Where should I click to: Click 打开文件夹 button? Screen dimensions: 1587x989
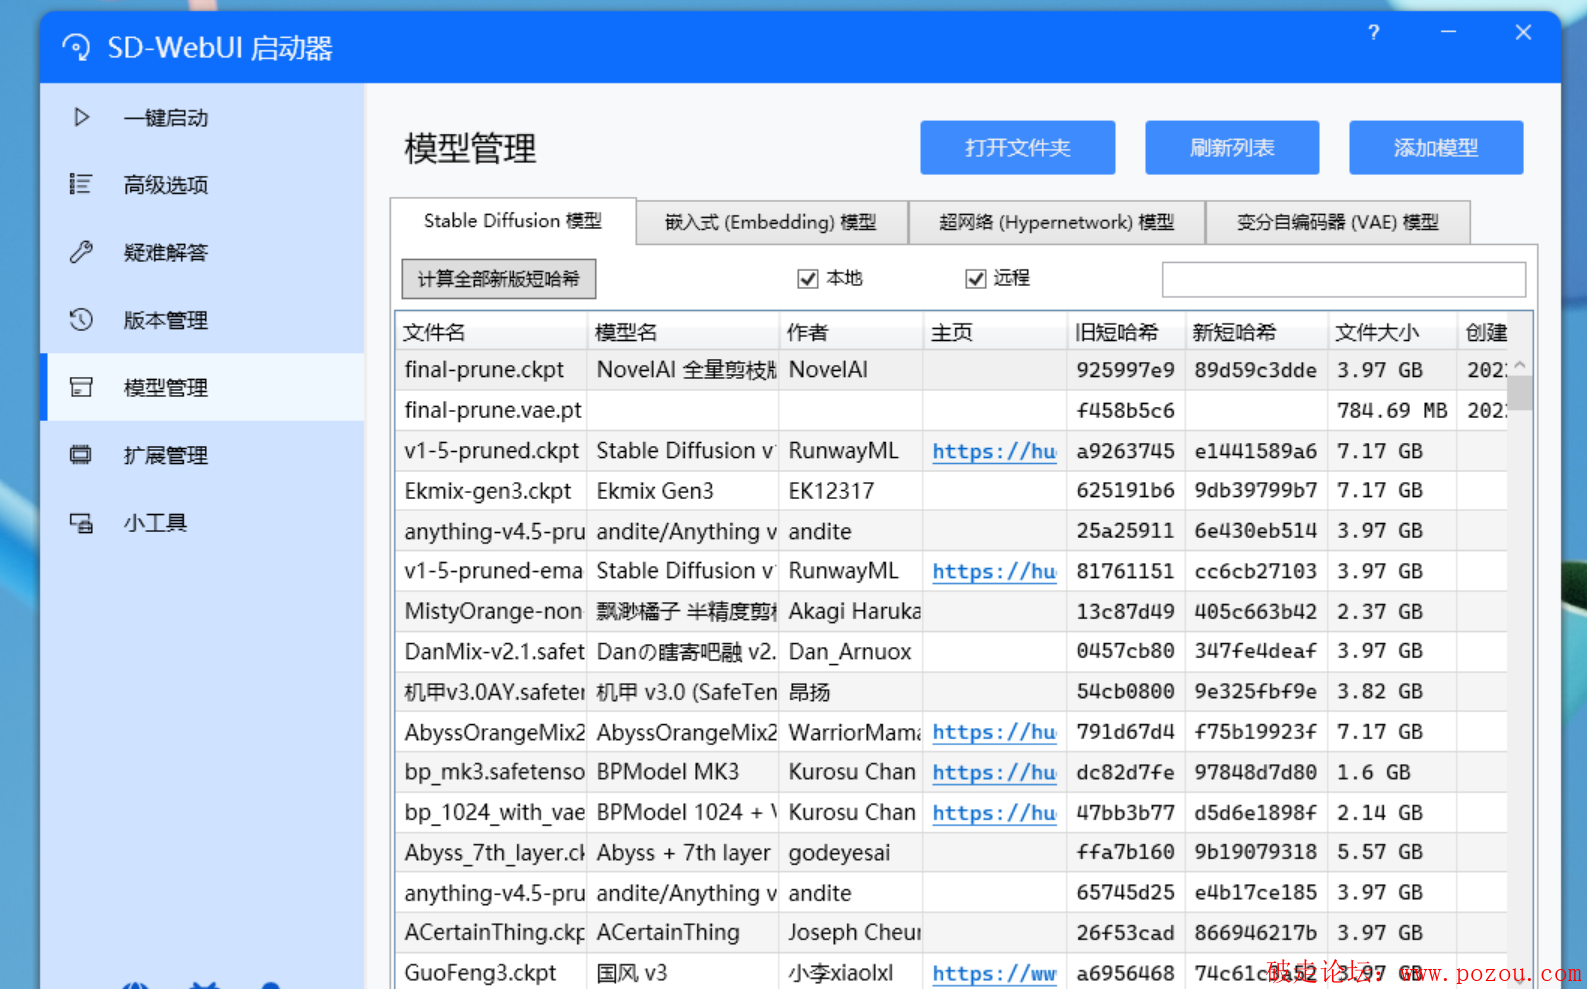tap(1018, 148)
